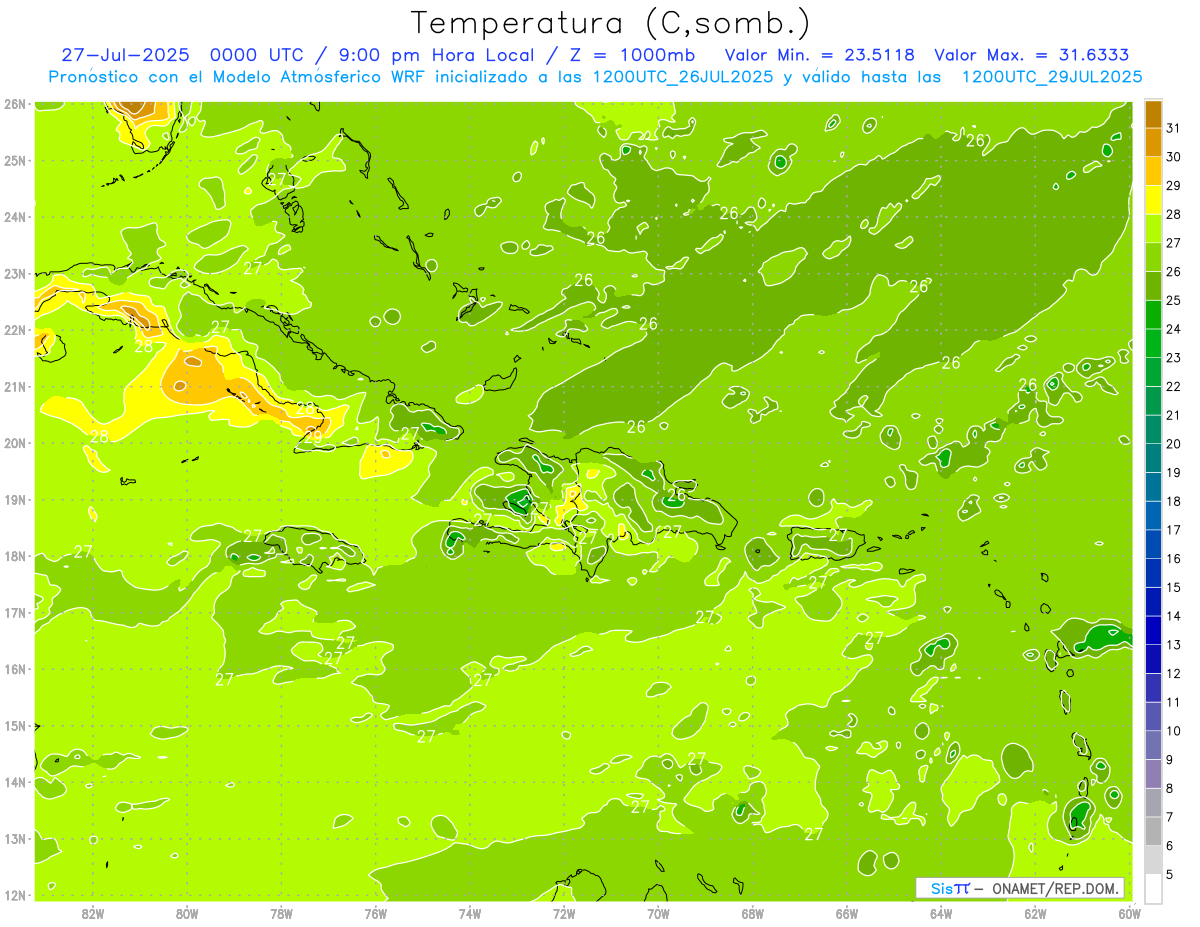Click the dark blue swatch between 13 and 14
Viewport: 1200px width, 927px height.
(x=1153, y=630)
